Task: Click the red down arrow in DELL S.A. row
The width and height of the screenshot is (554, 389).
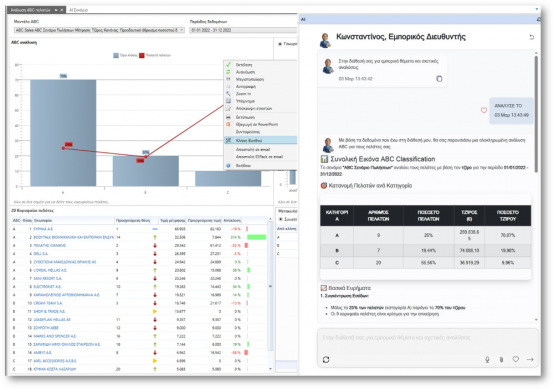Action: coord(155,254)
